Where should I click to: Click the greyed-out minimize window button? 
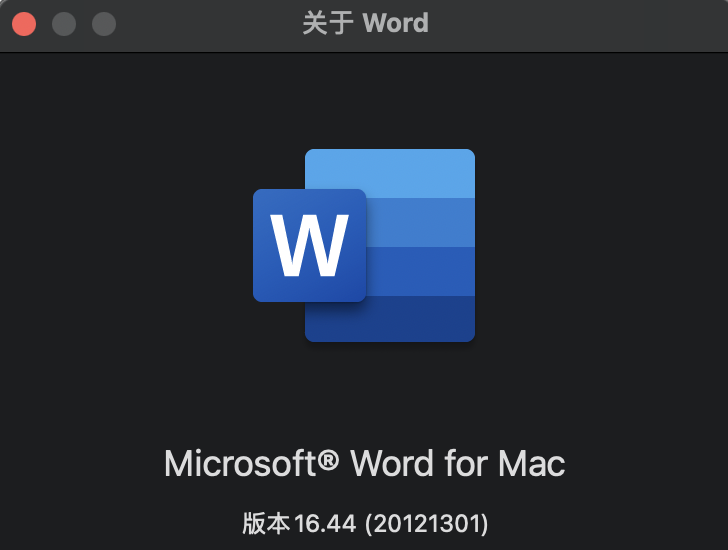click(x=64, y=24)
